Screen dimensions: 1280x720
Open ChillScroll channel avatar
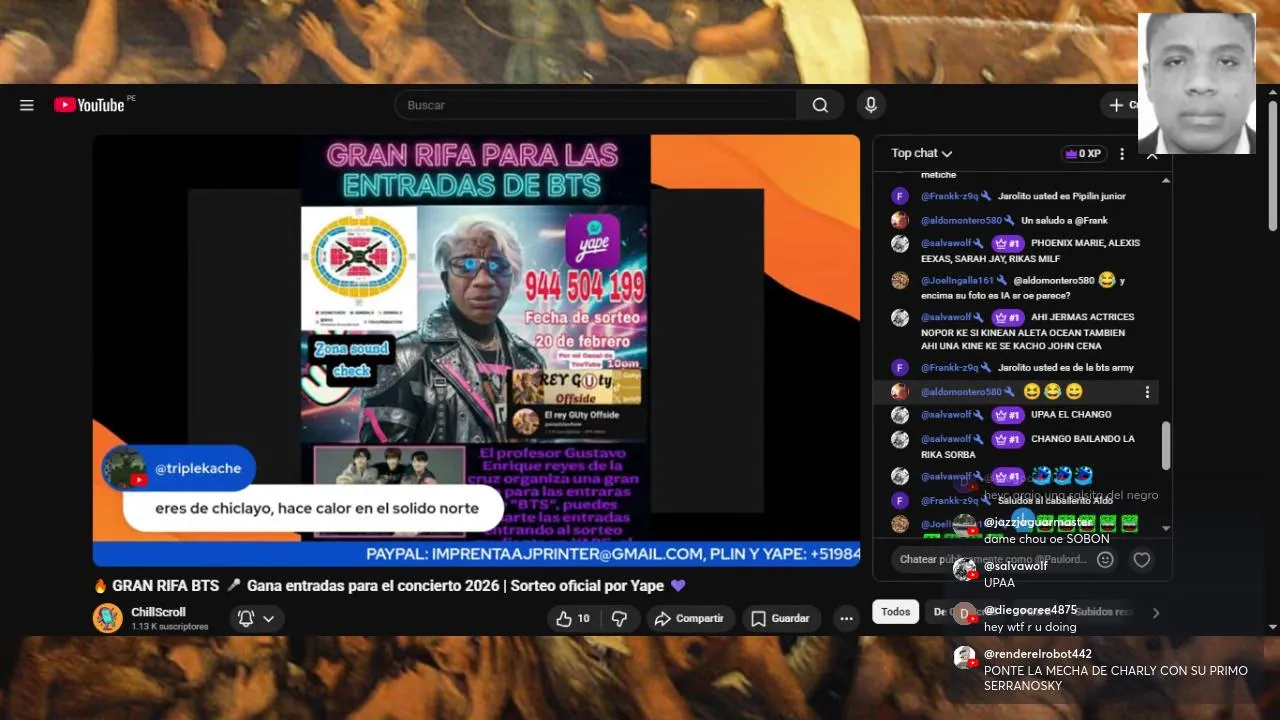108,618
